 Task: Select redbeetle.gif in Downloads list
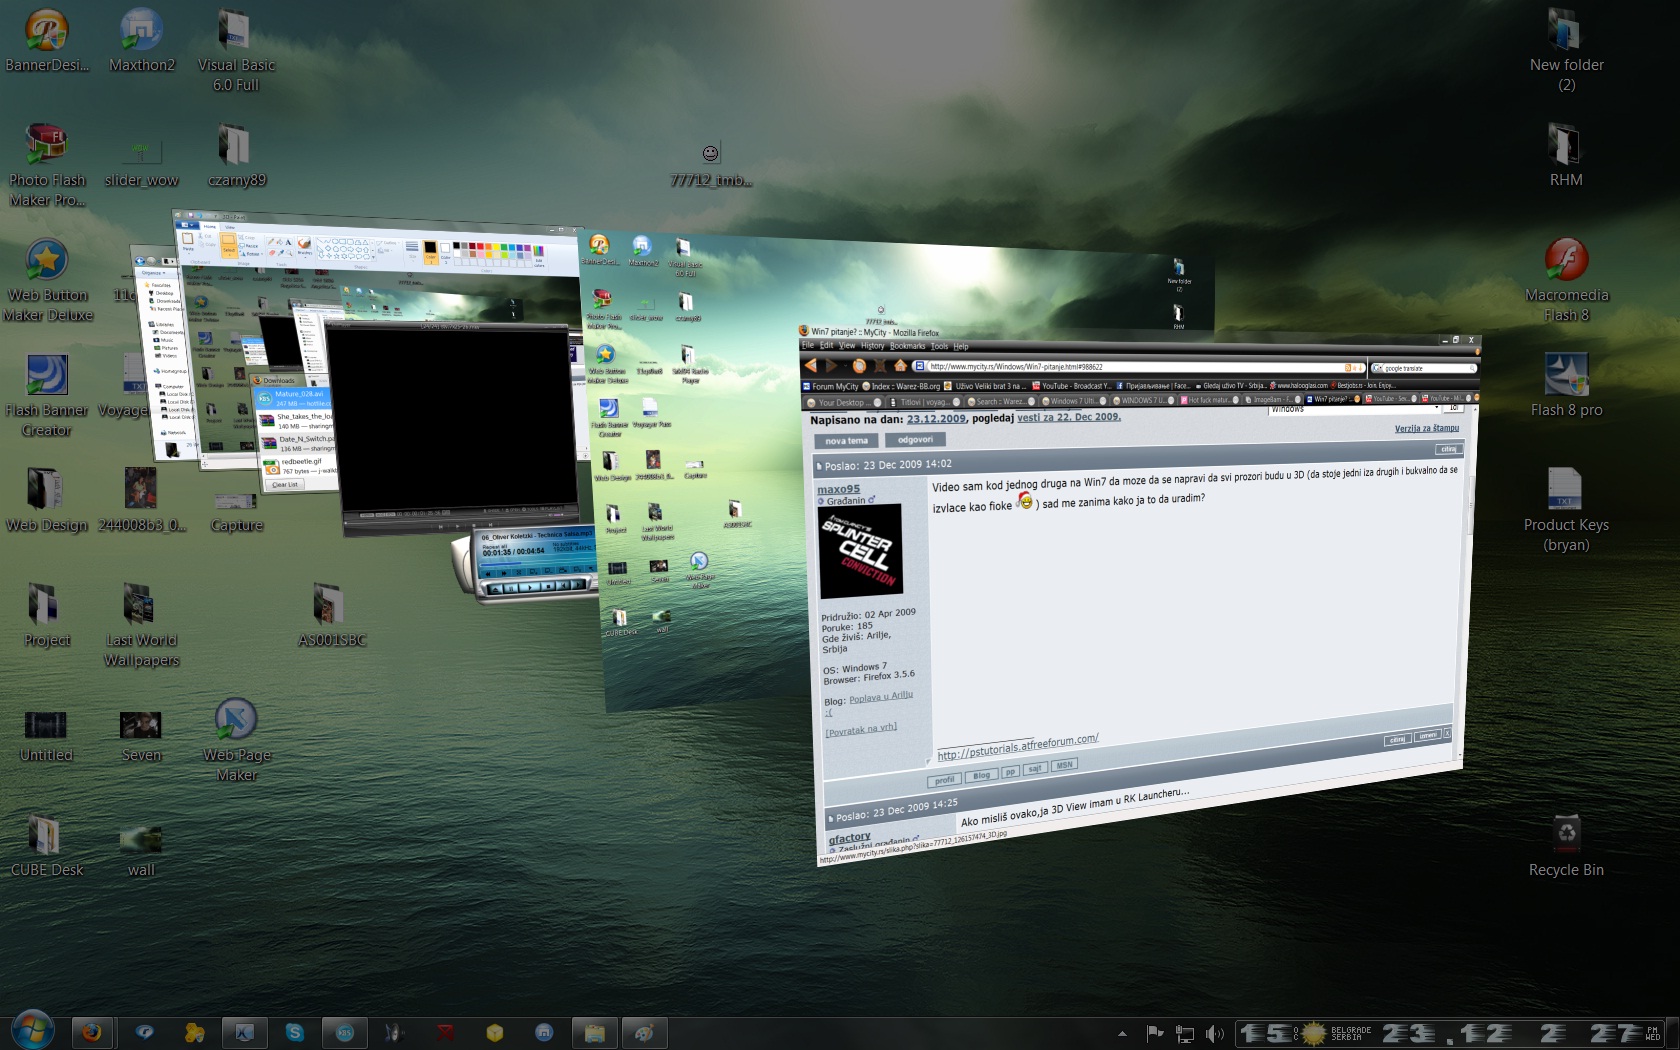coord(299,465)
